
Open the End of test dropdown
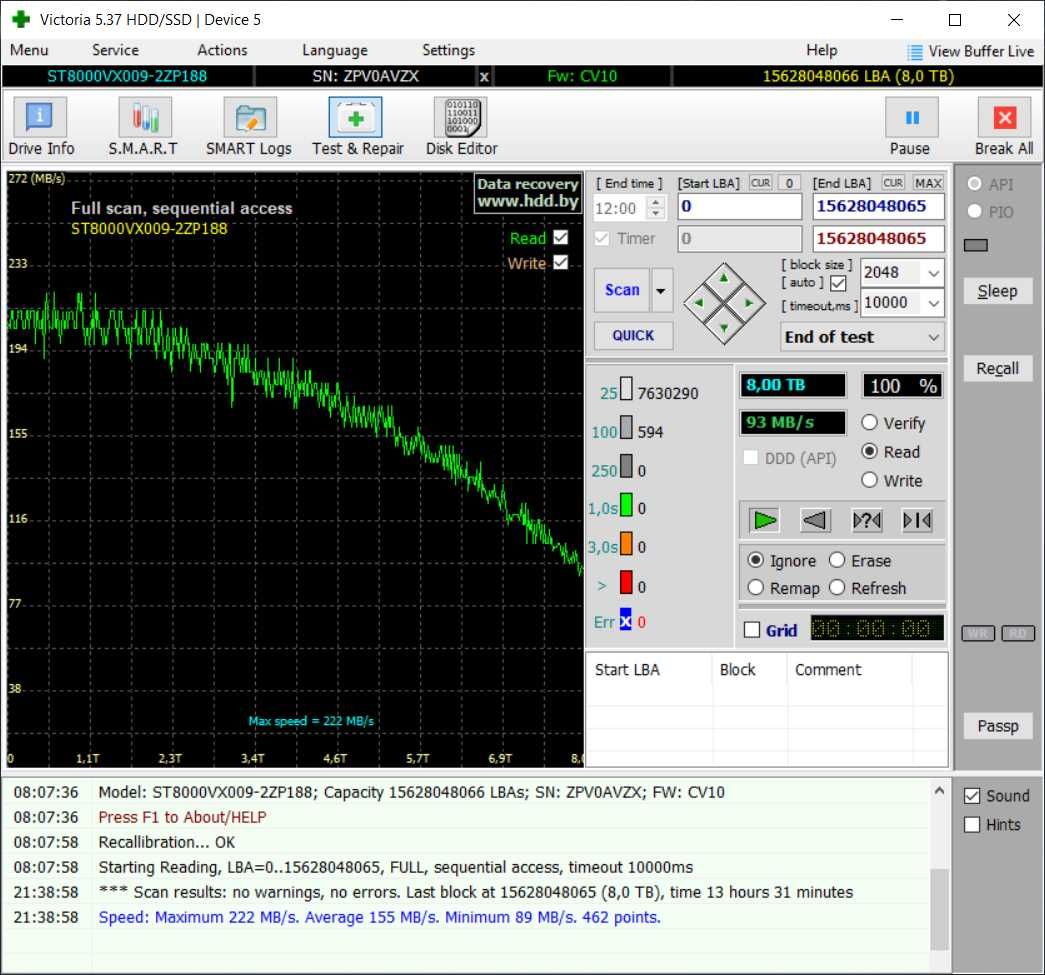933,337
